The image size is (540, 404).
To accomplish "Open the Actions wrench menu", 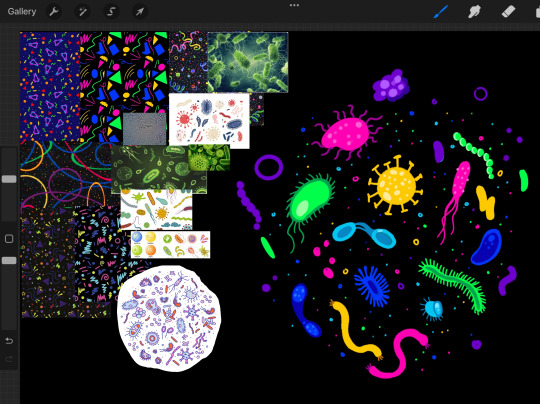I will pos(54,12).
